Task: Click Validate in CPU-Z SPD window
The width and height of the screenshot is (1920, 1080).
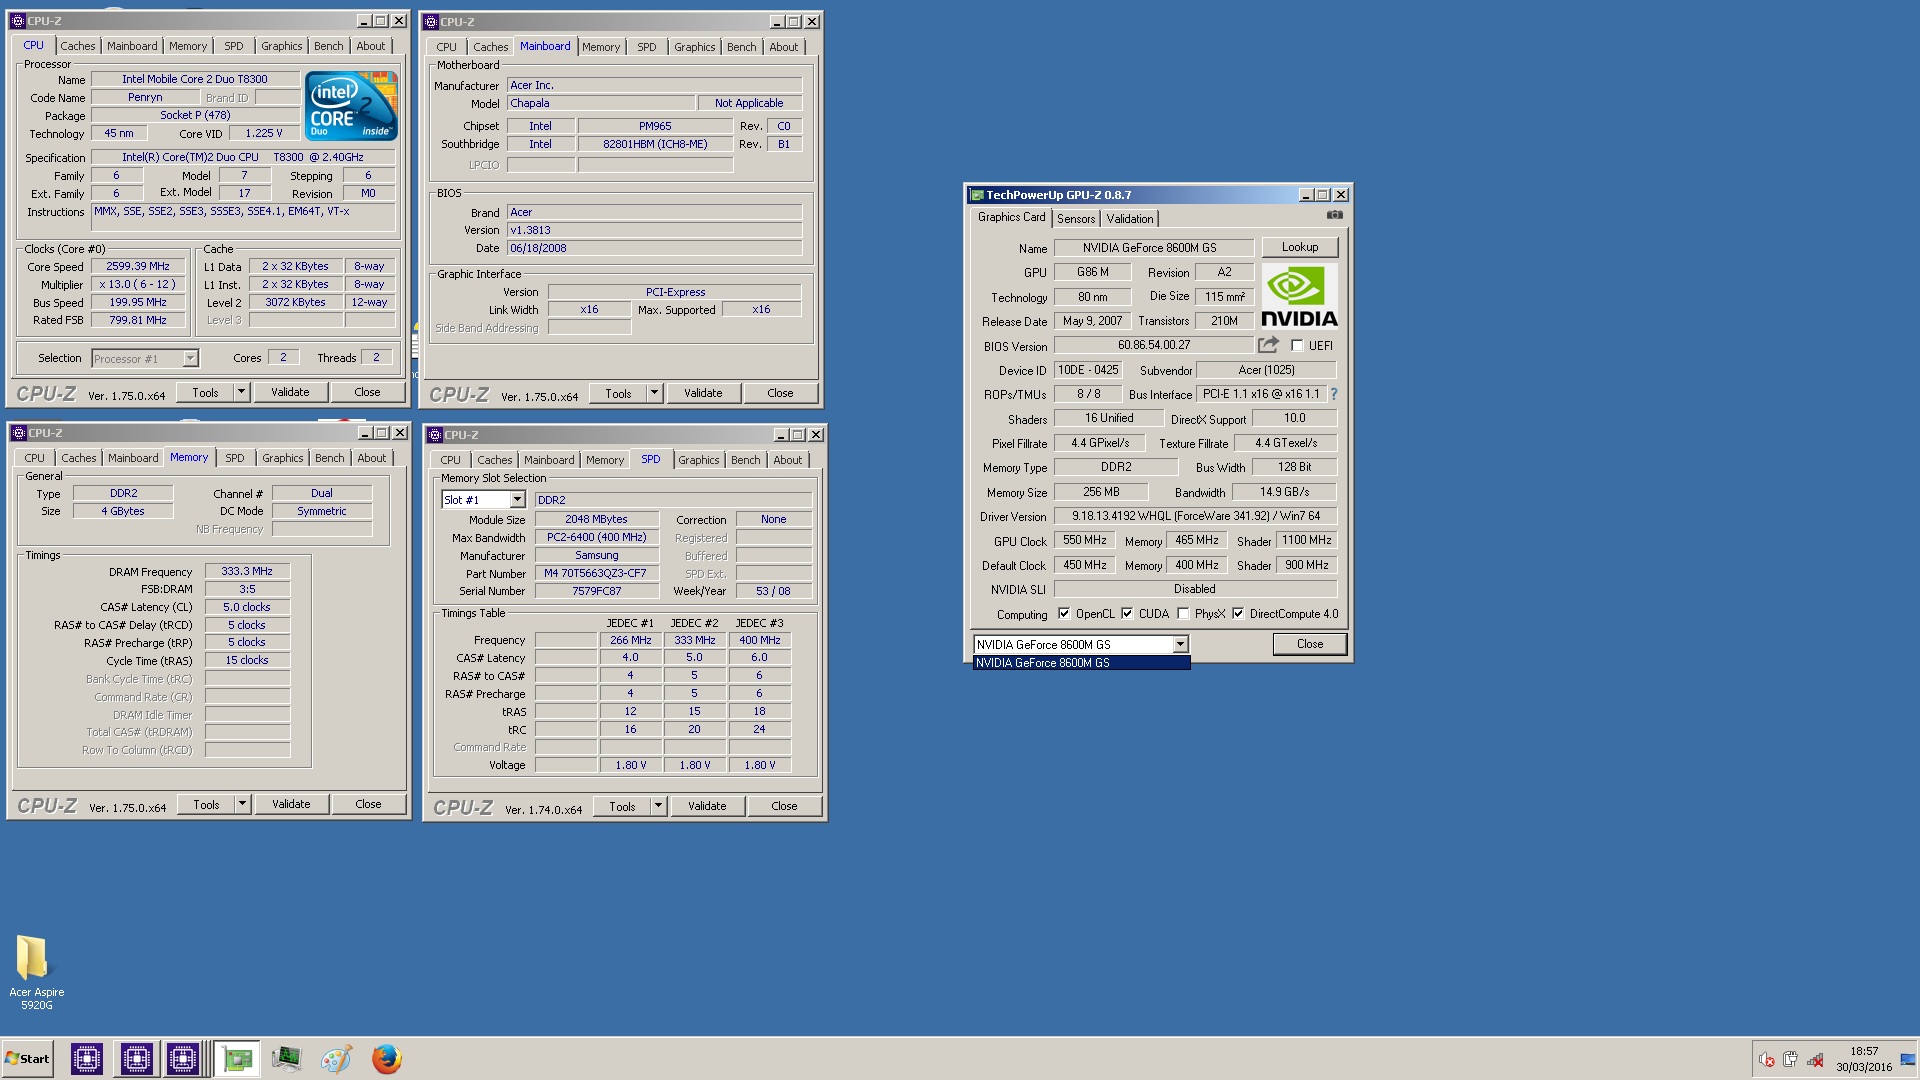Action: tap(707, 806)
